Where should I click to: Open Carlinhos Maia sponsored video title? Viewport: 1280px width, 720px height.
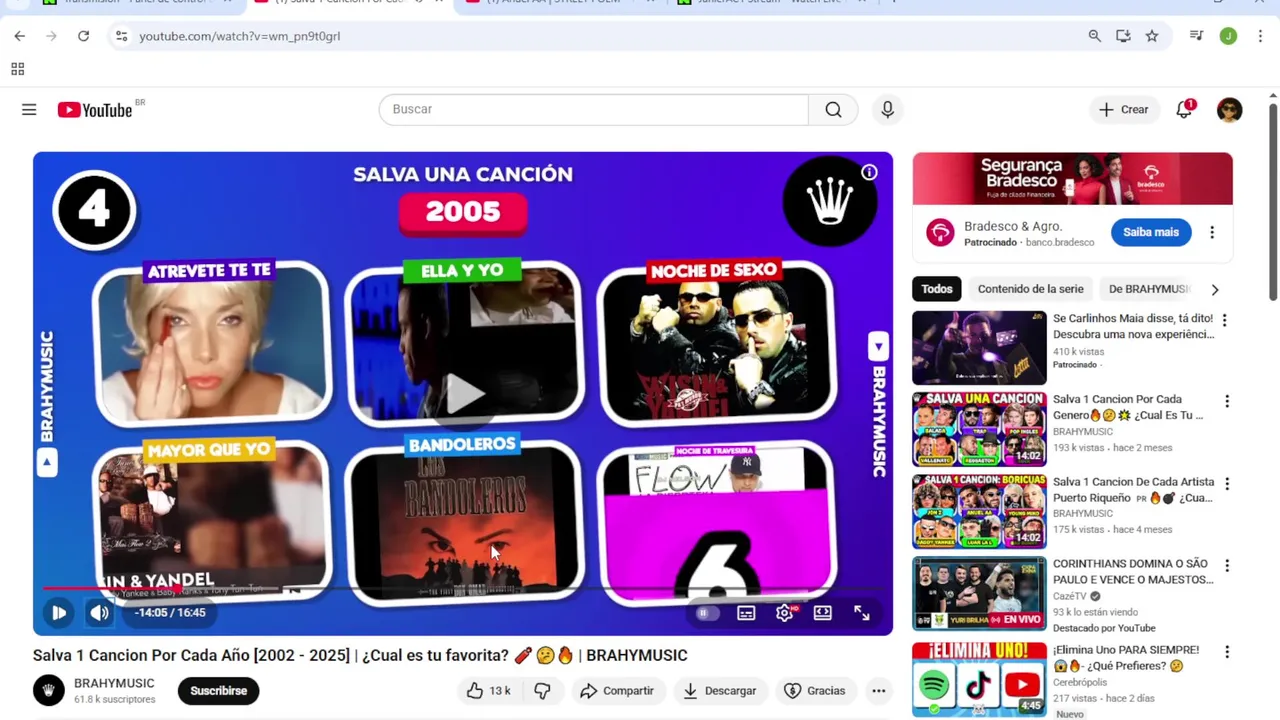(x=1133, y=327)
